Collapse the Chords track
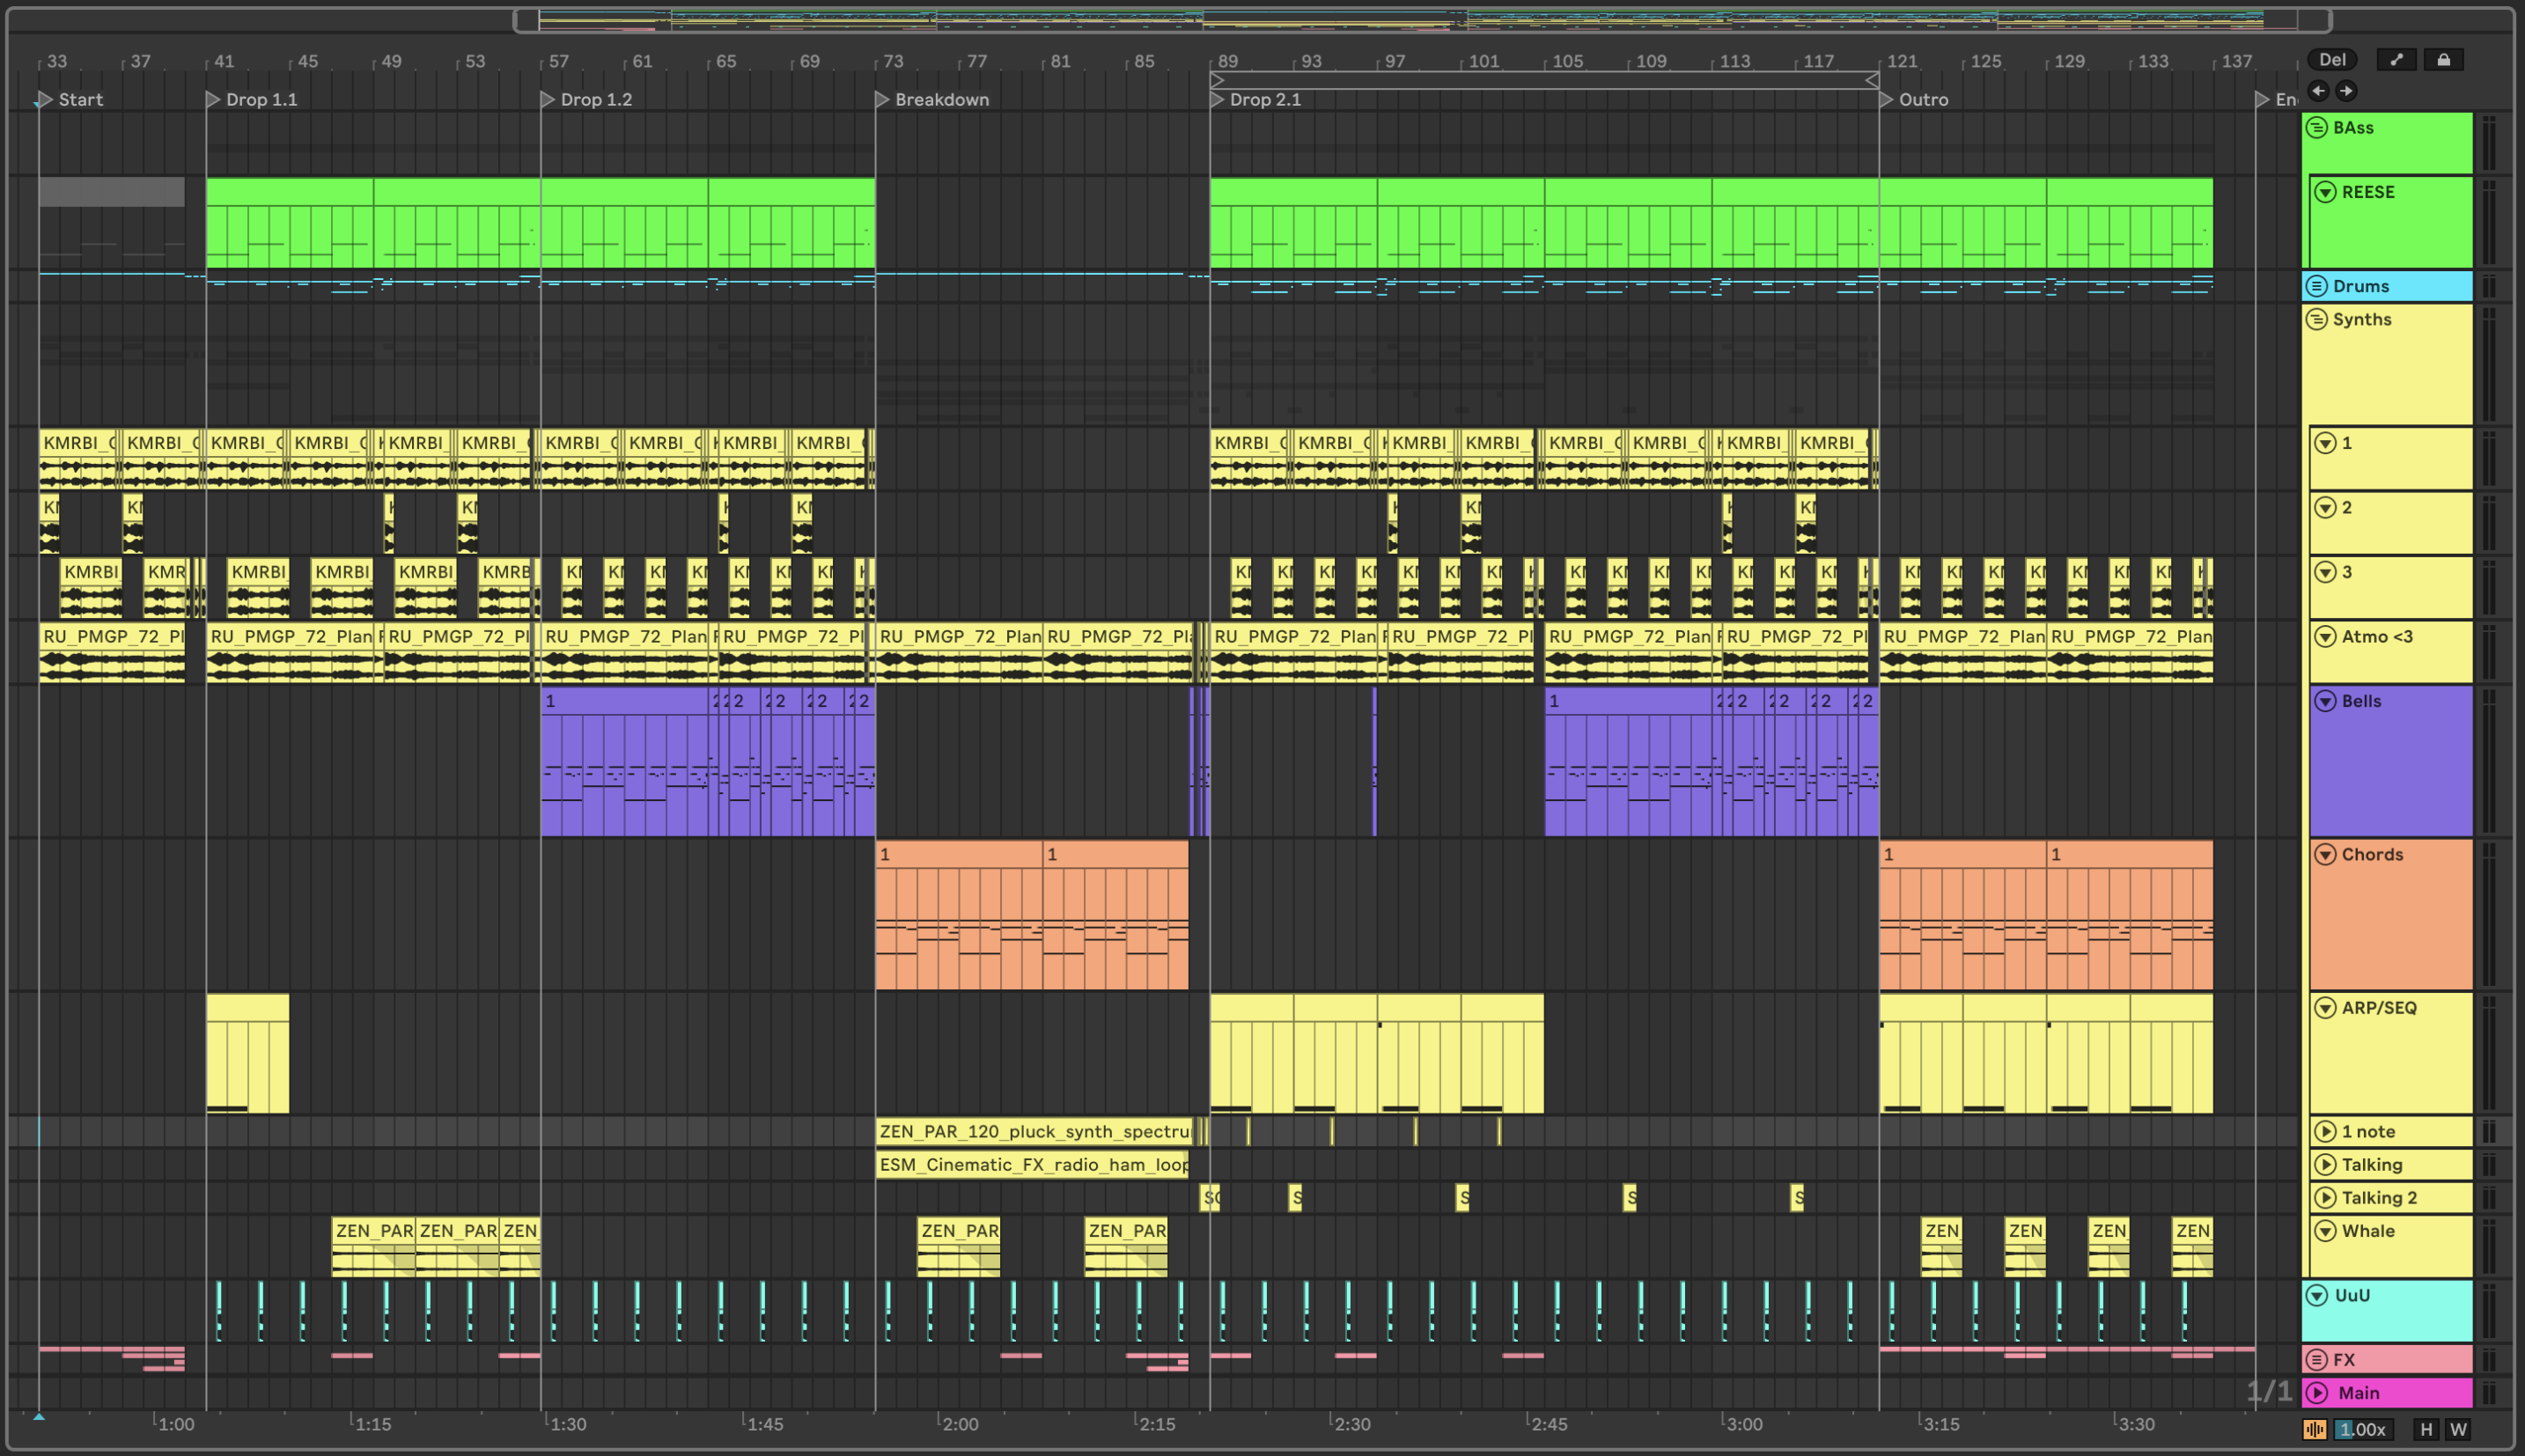 click(x=2326, y=854)
